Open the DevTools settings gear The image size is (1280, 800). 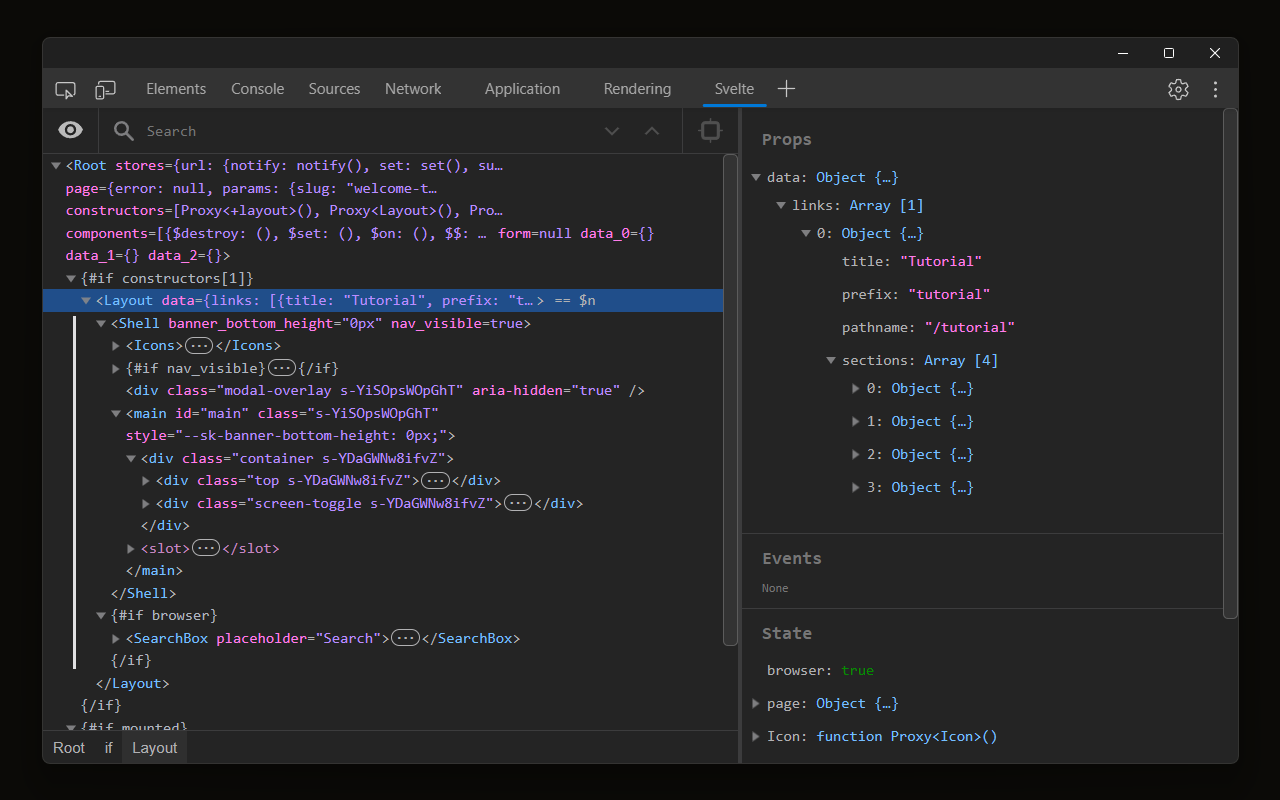click(x=1178, y=89)
